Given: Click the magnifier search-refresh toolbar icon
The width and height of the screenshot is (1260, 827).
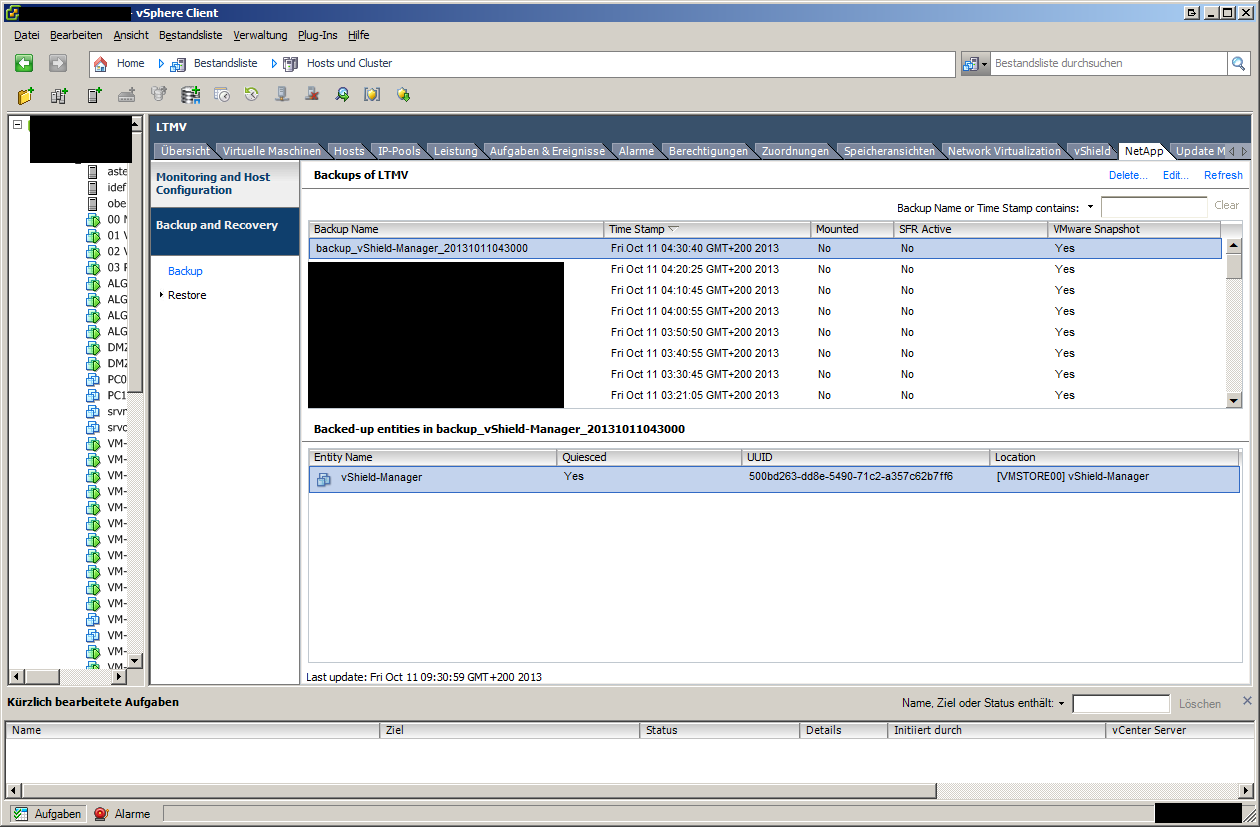Looking at the screenshot, I should 342,95.
